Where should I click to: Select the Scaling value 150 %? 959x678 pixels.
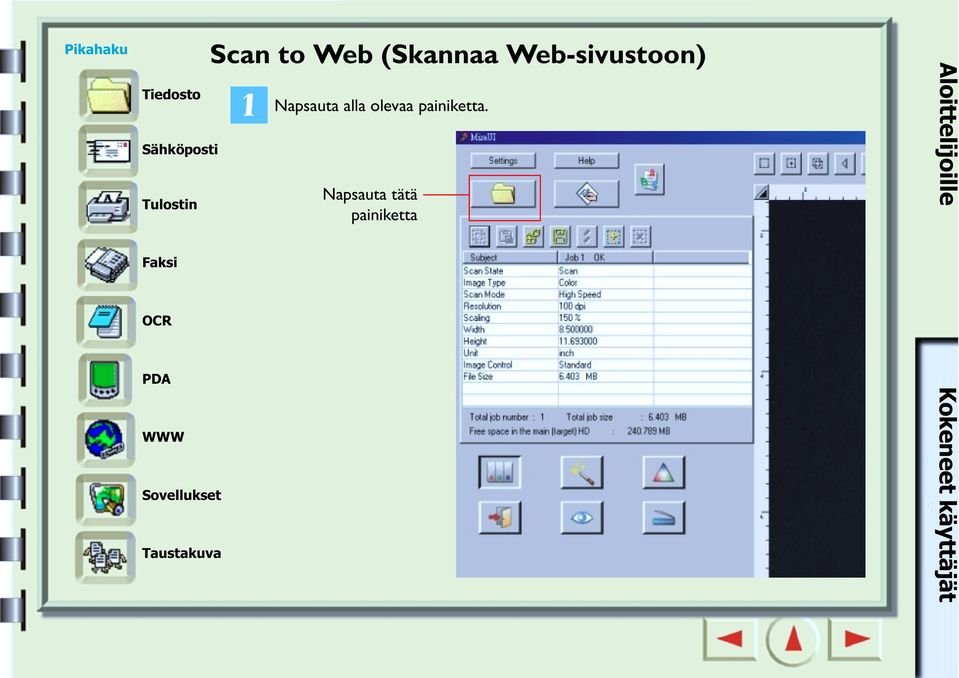569,318
